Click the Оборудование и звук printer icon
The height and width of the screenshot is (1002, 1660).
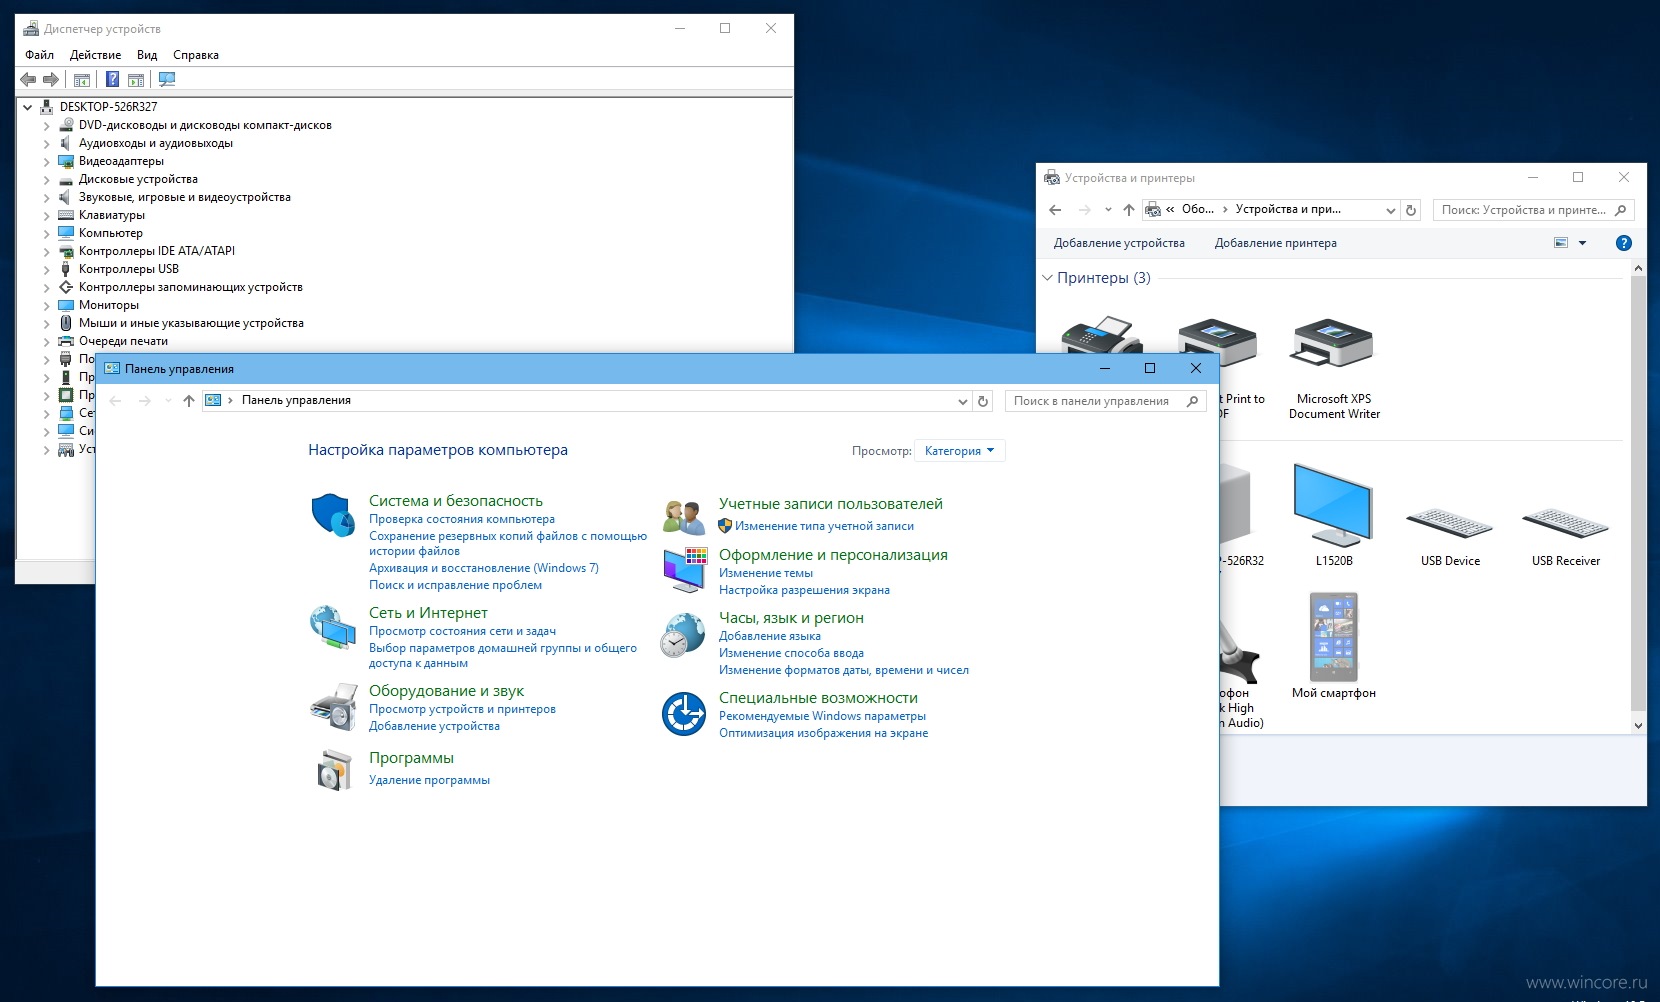click(333, 706)
